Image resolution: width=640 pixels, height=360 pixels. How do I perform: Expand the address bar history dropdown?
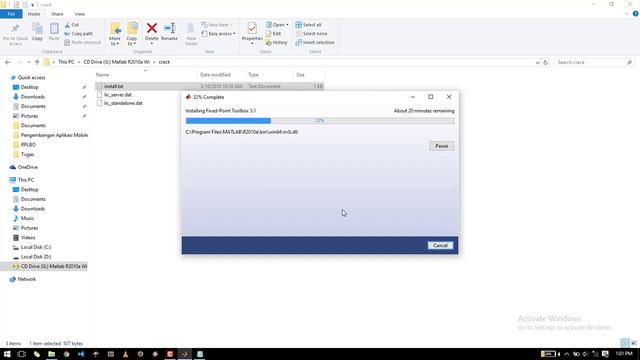(x=538, y=62)
